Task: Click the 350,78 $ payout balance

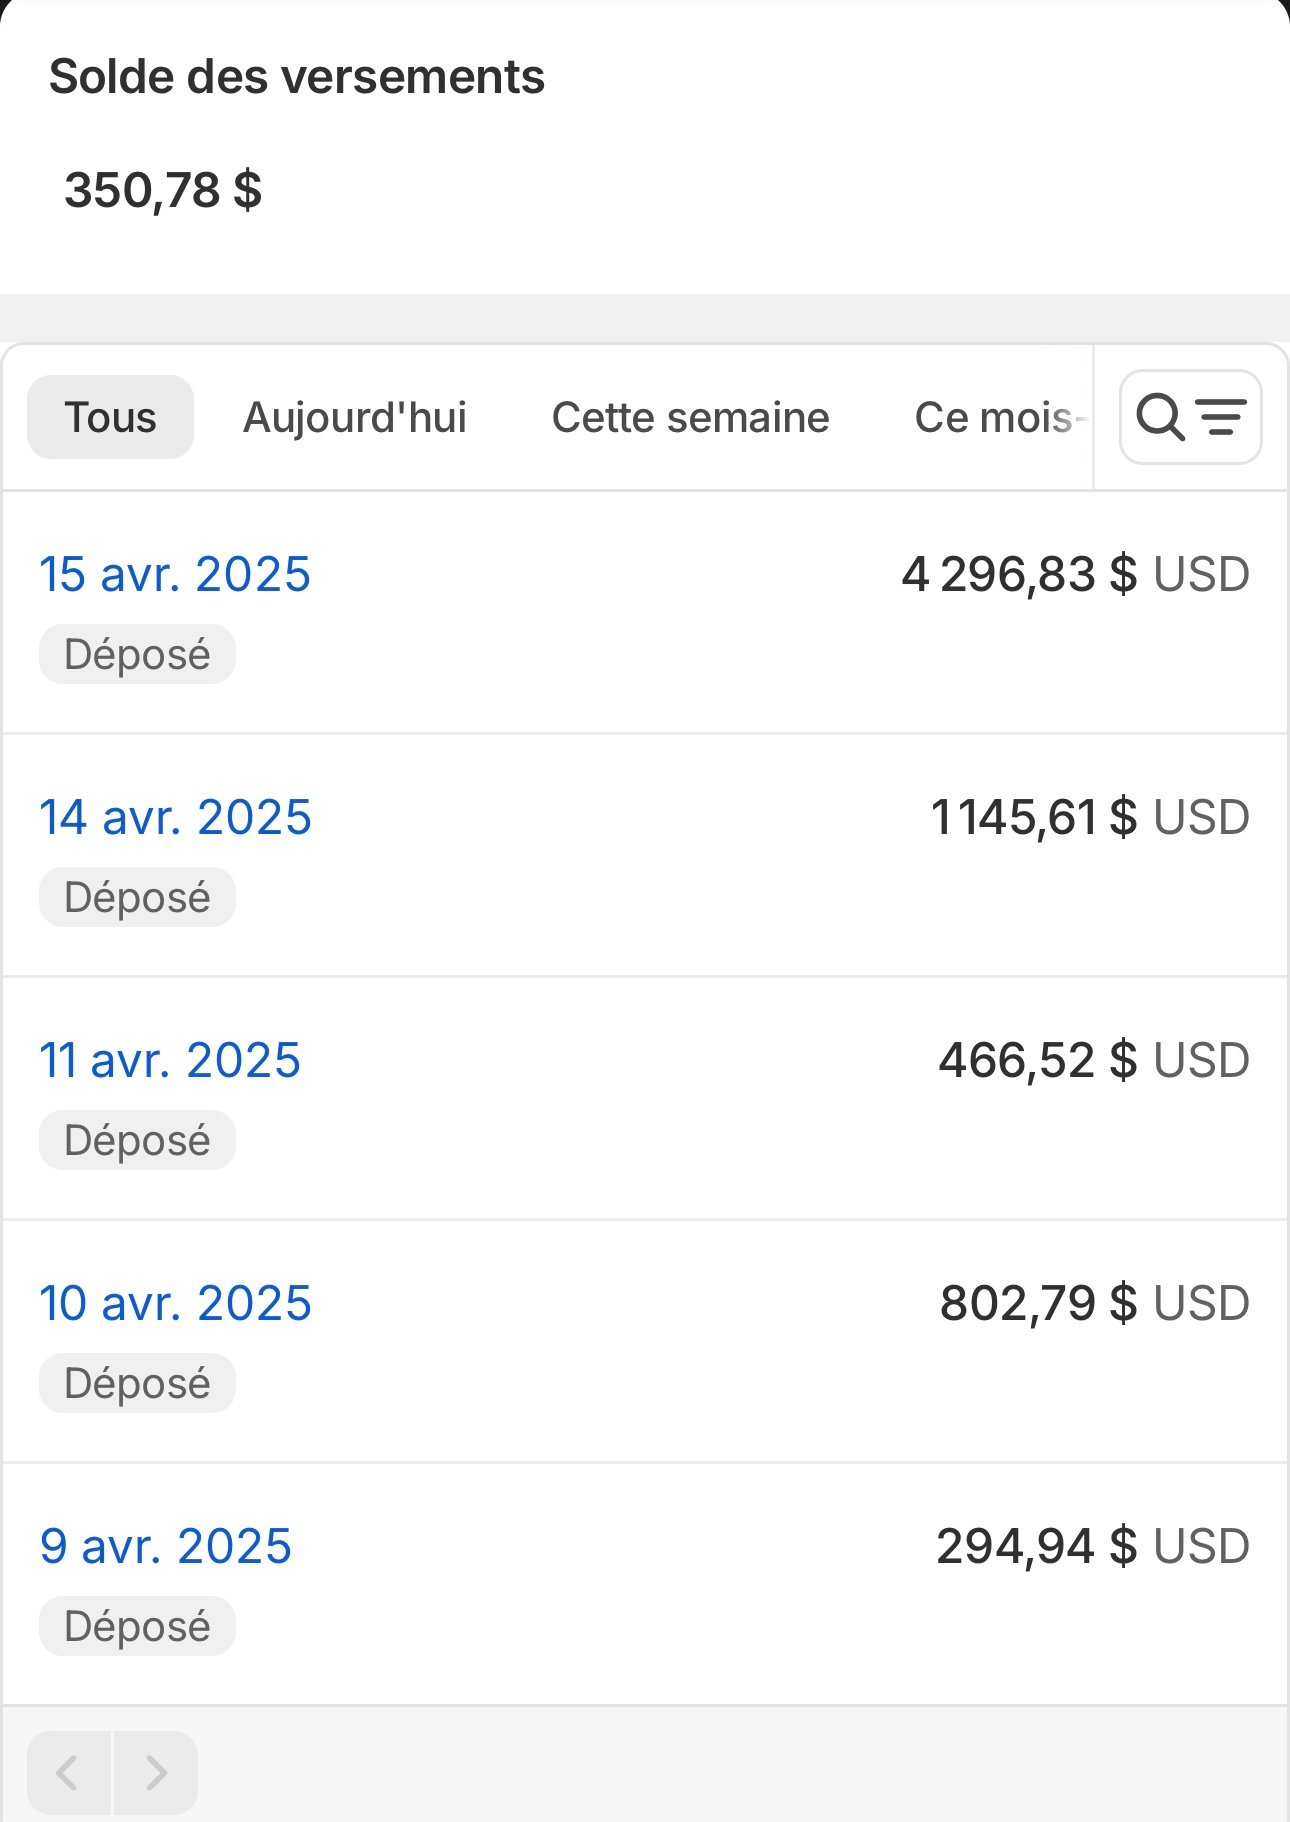Action: tap(163, 190)
